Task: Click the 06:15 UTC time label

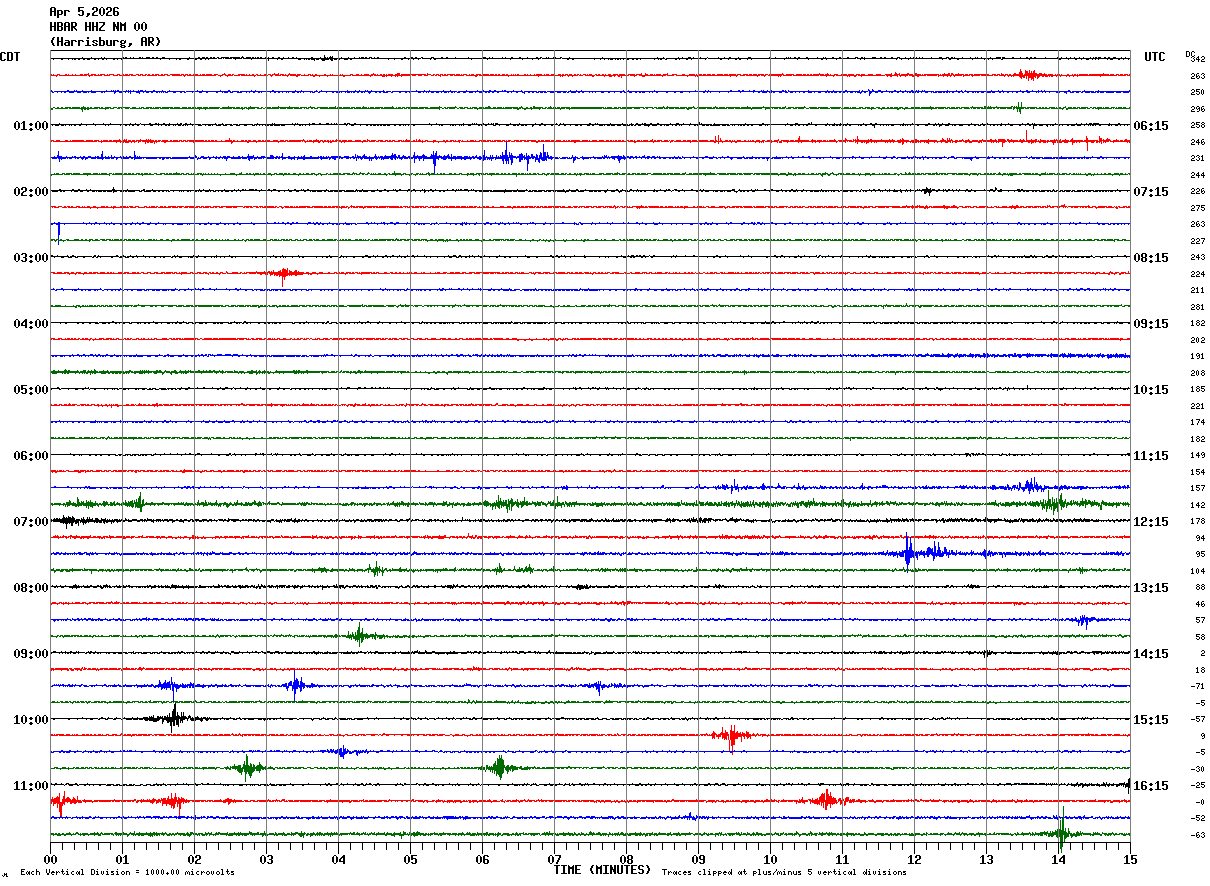Action: (x=1152, y=126)
